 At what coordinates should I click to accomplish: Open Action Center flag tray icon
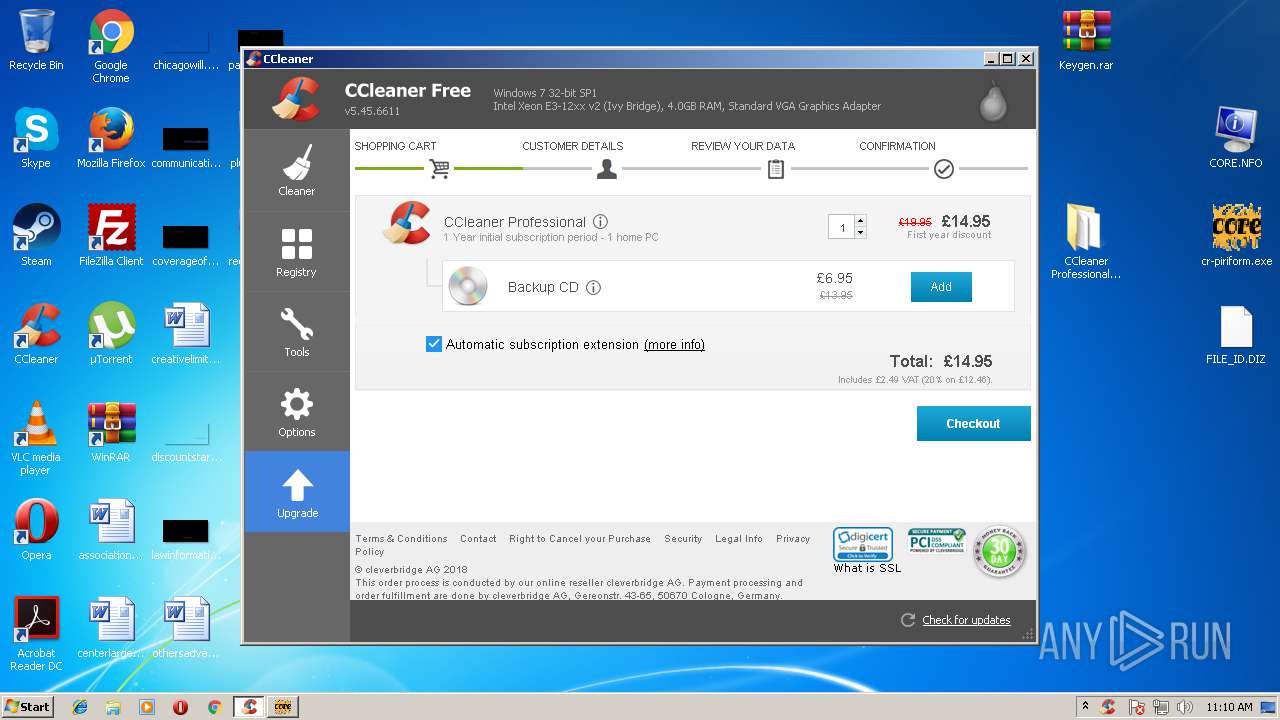tap(1136, 707)
